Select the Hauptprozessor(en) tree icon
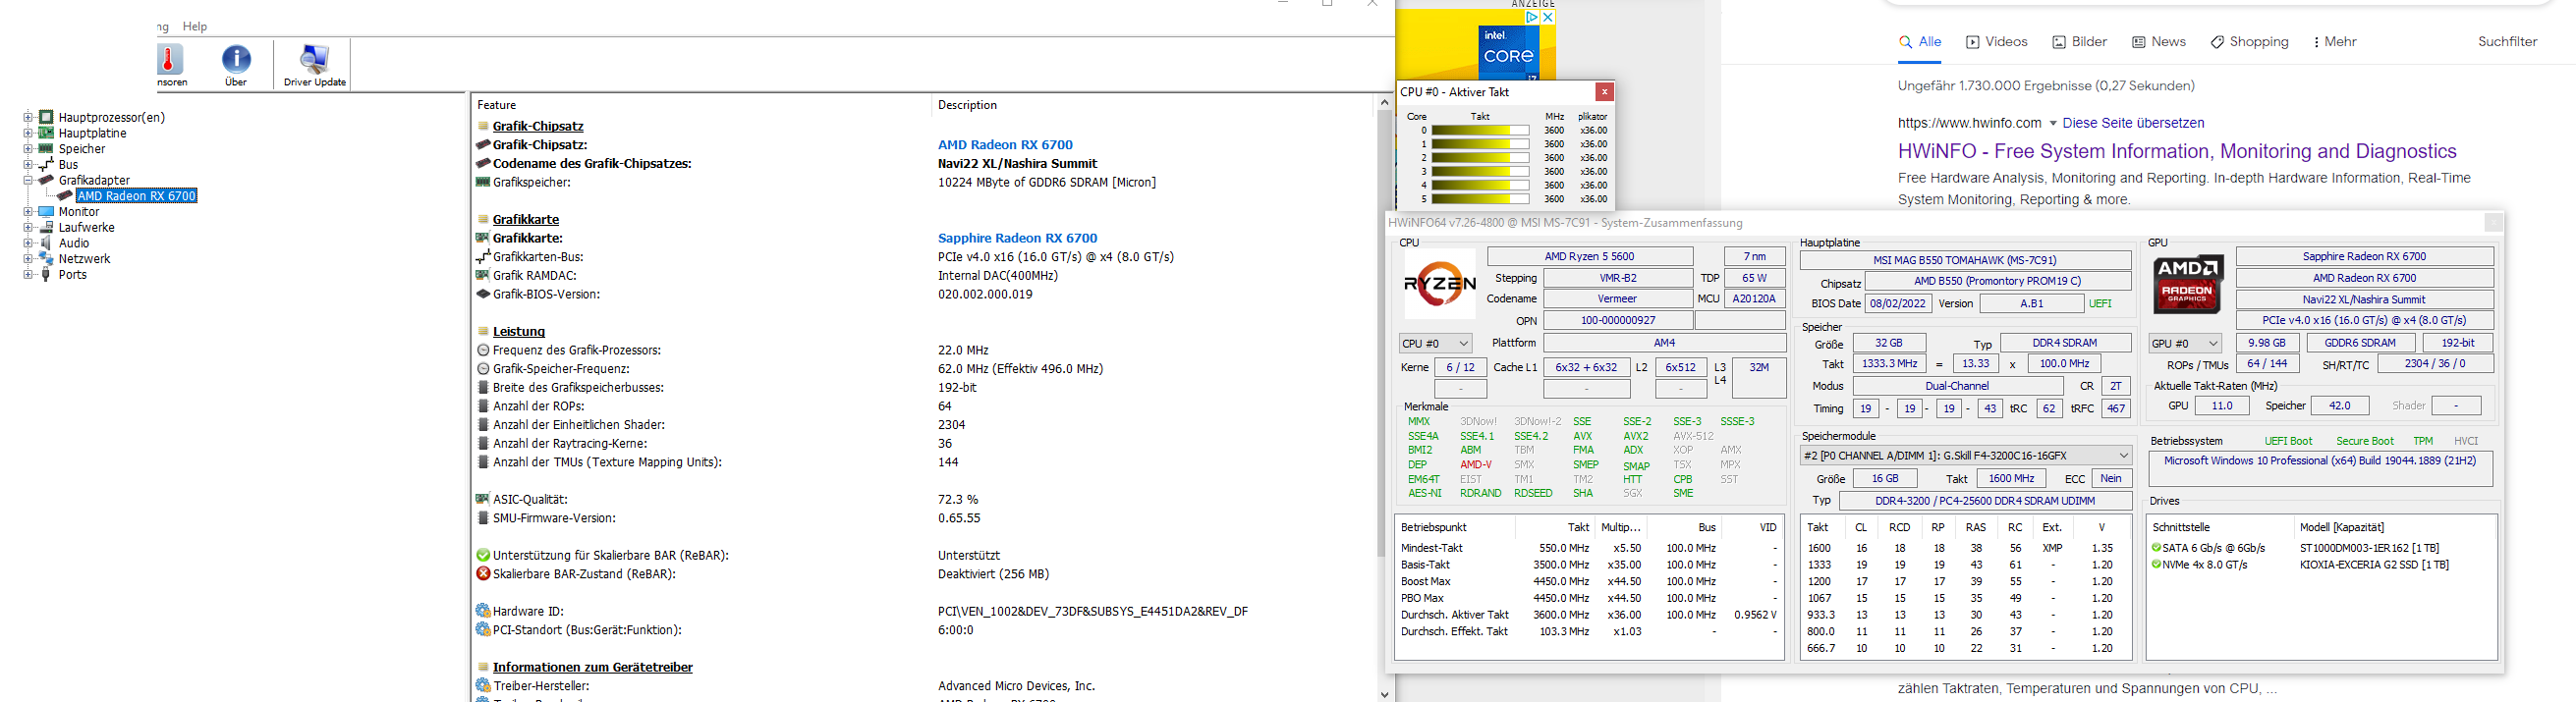Viewport: 2576px width, 702px height. 46,117
